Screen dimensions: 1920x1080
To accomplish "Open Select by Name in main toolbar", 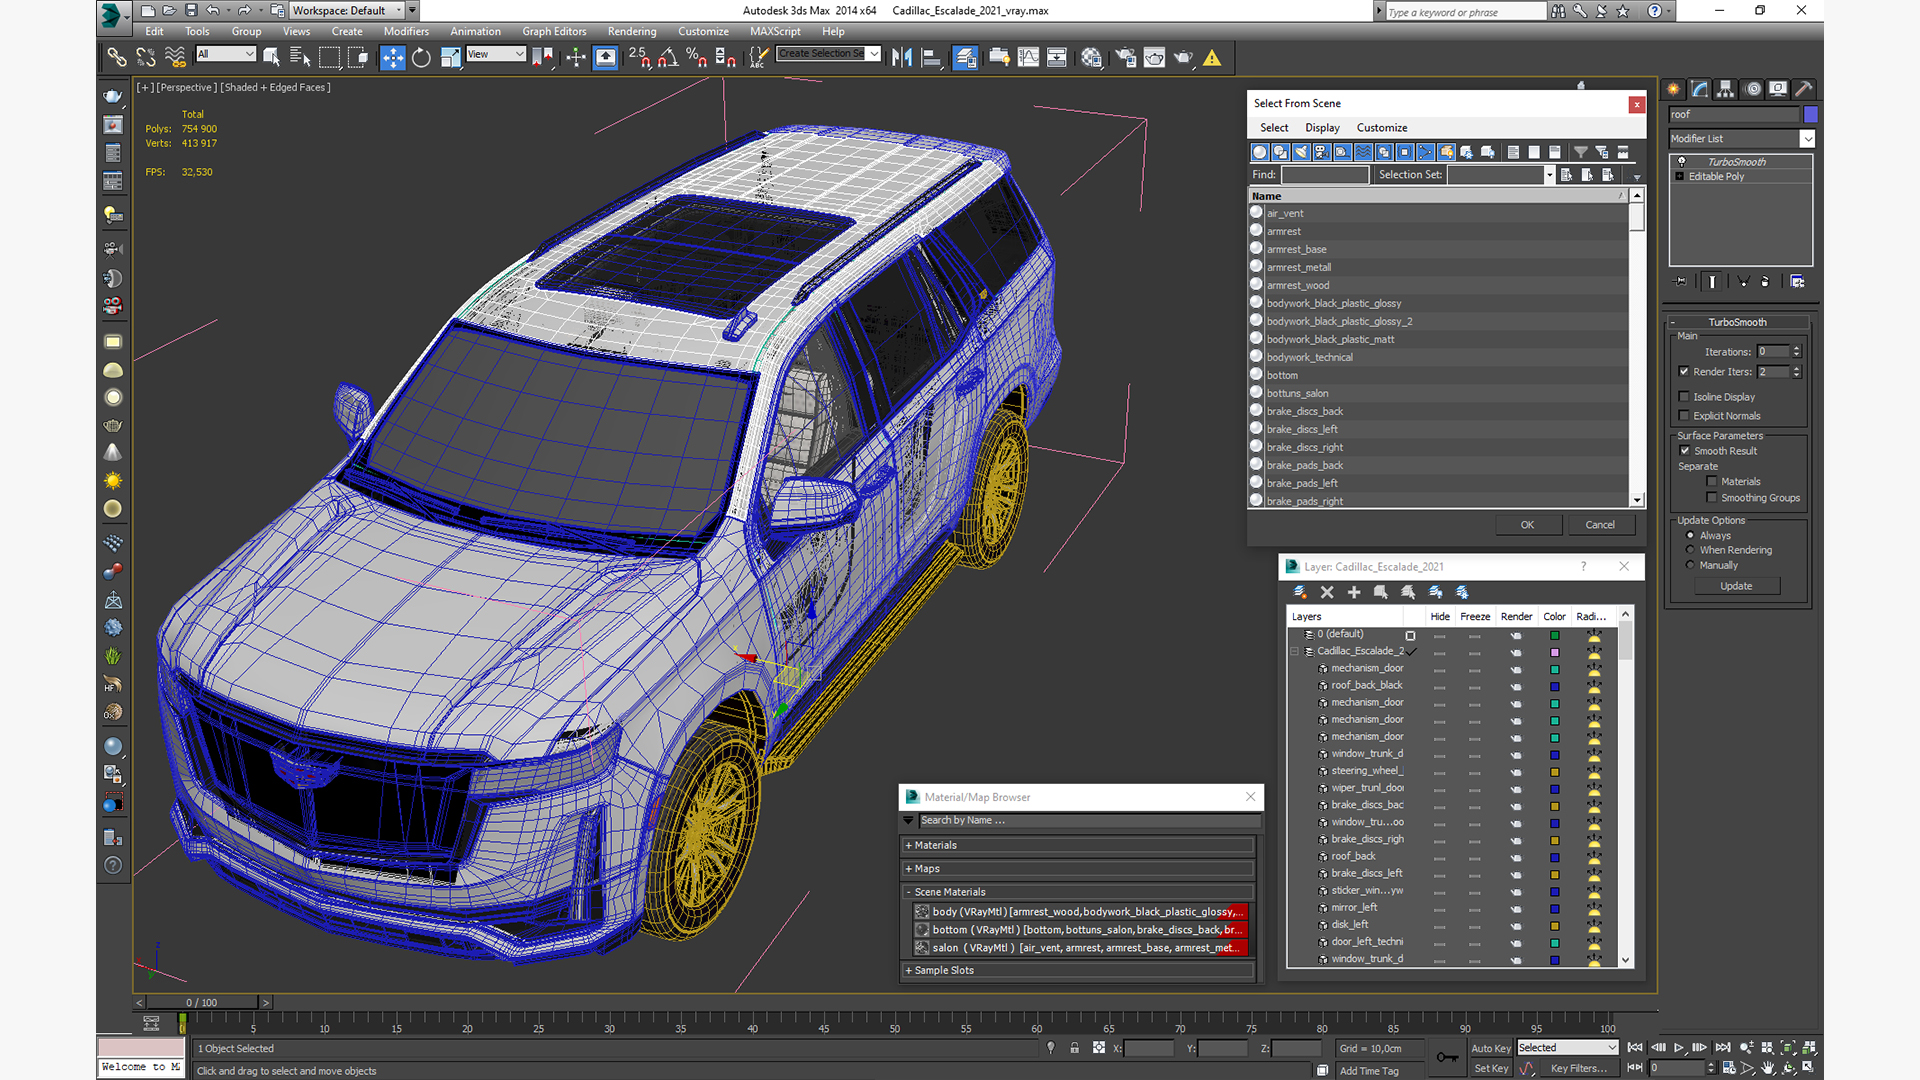I will pos(300,58).
